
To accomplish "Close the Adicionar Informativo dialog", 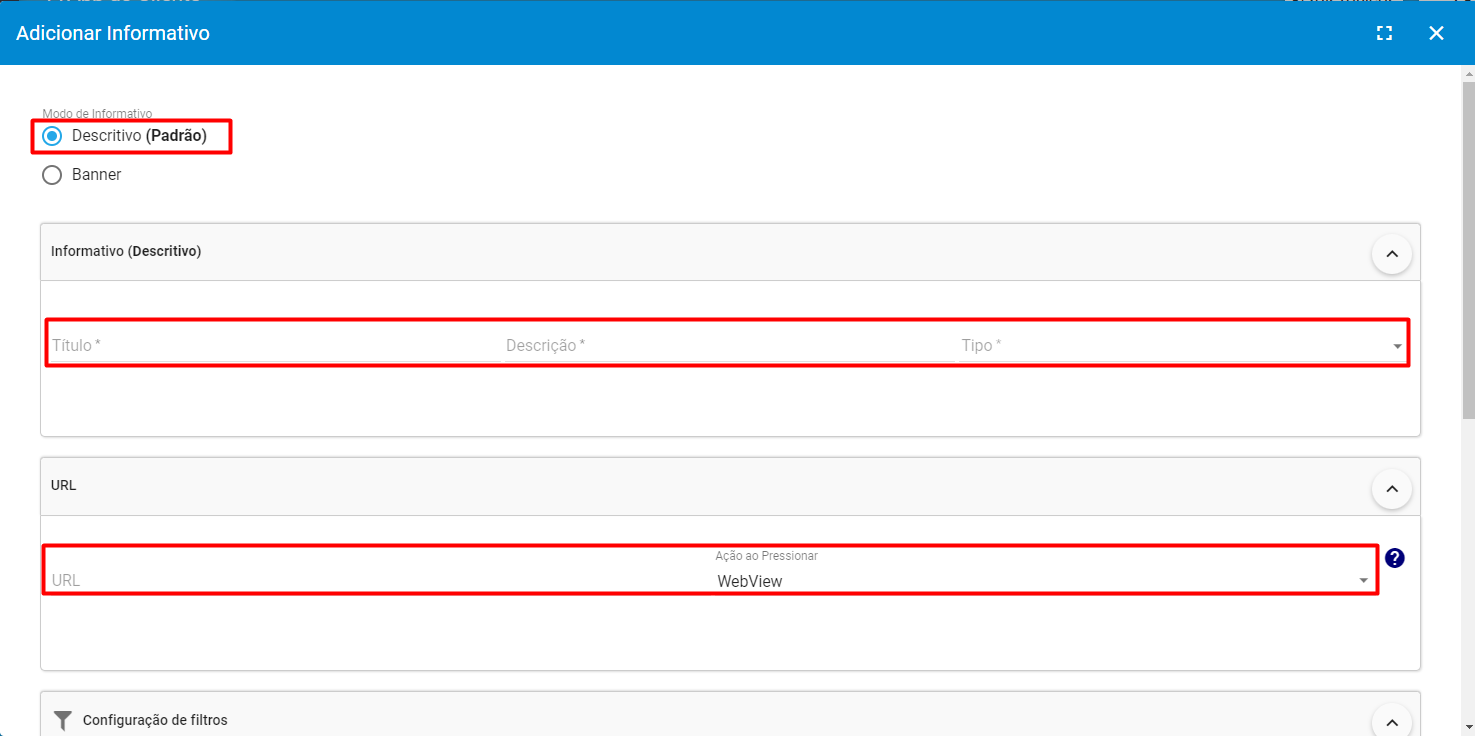I will [x=1436, y=33].
